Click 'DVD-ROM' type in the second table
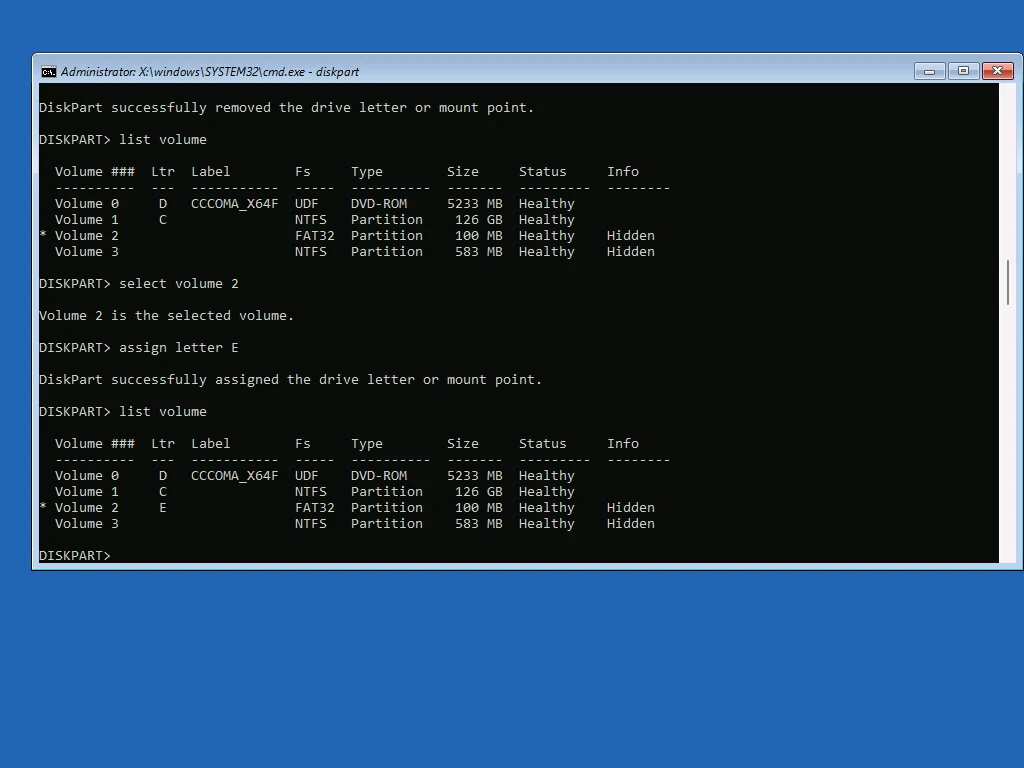The height and width of the screenshot is (768, 1024). tap(379, 475)
